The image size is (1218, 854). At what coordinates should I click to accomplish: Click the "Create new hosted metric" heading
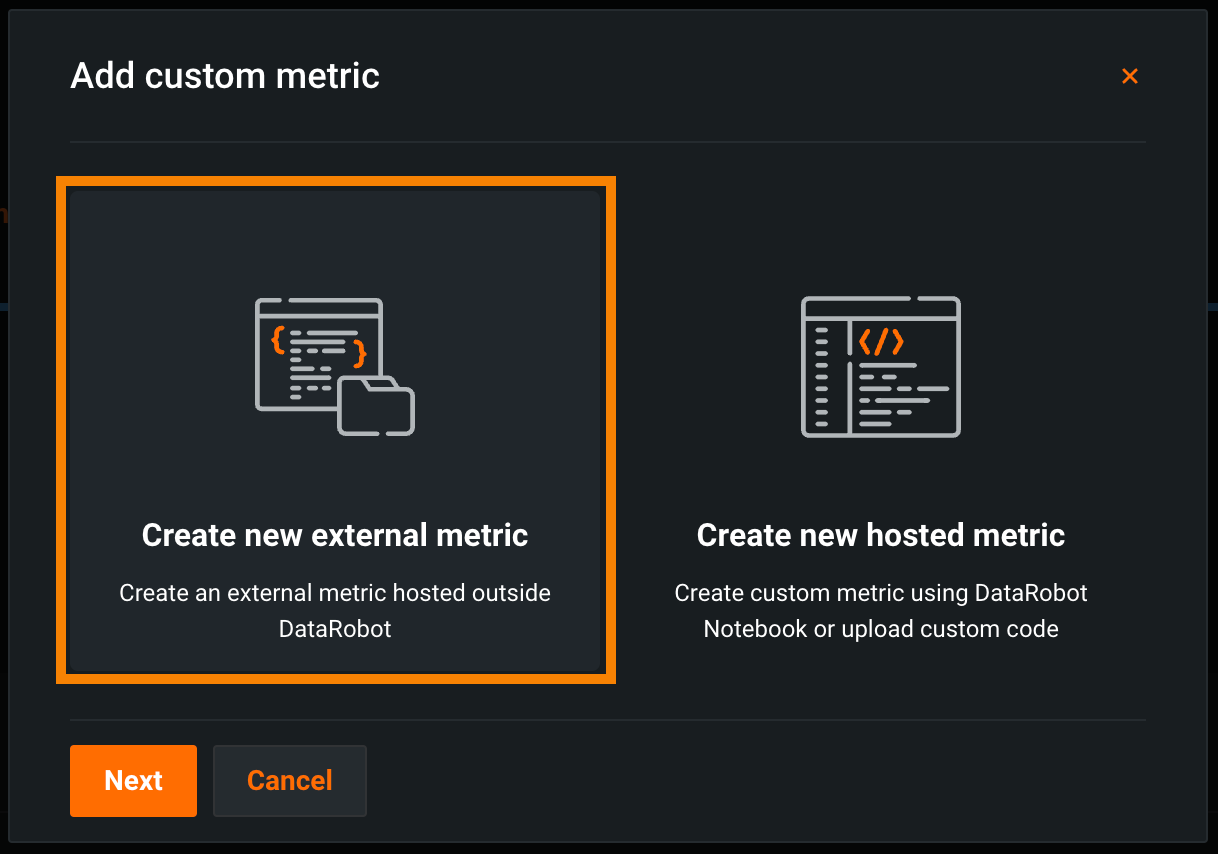[880, 535]
